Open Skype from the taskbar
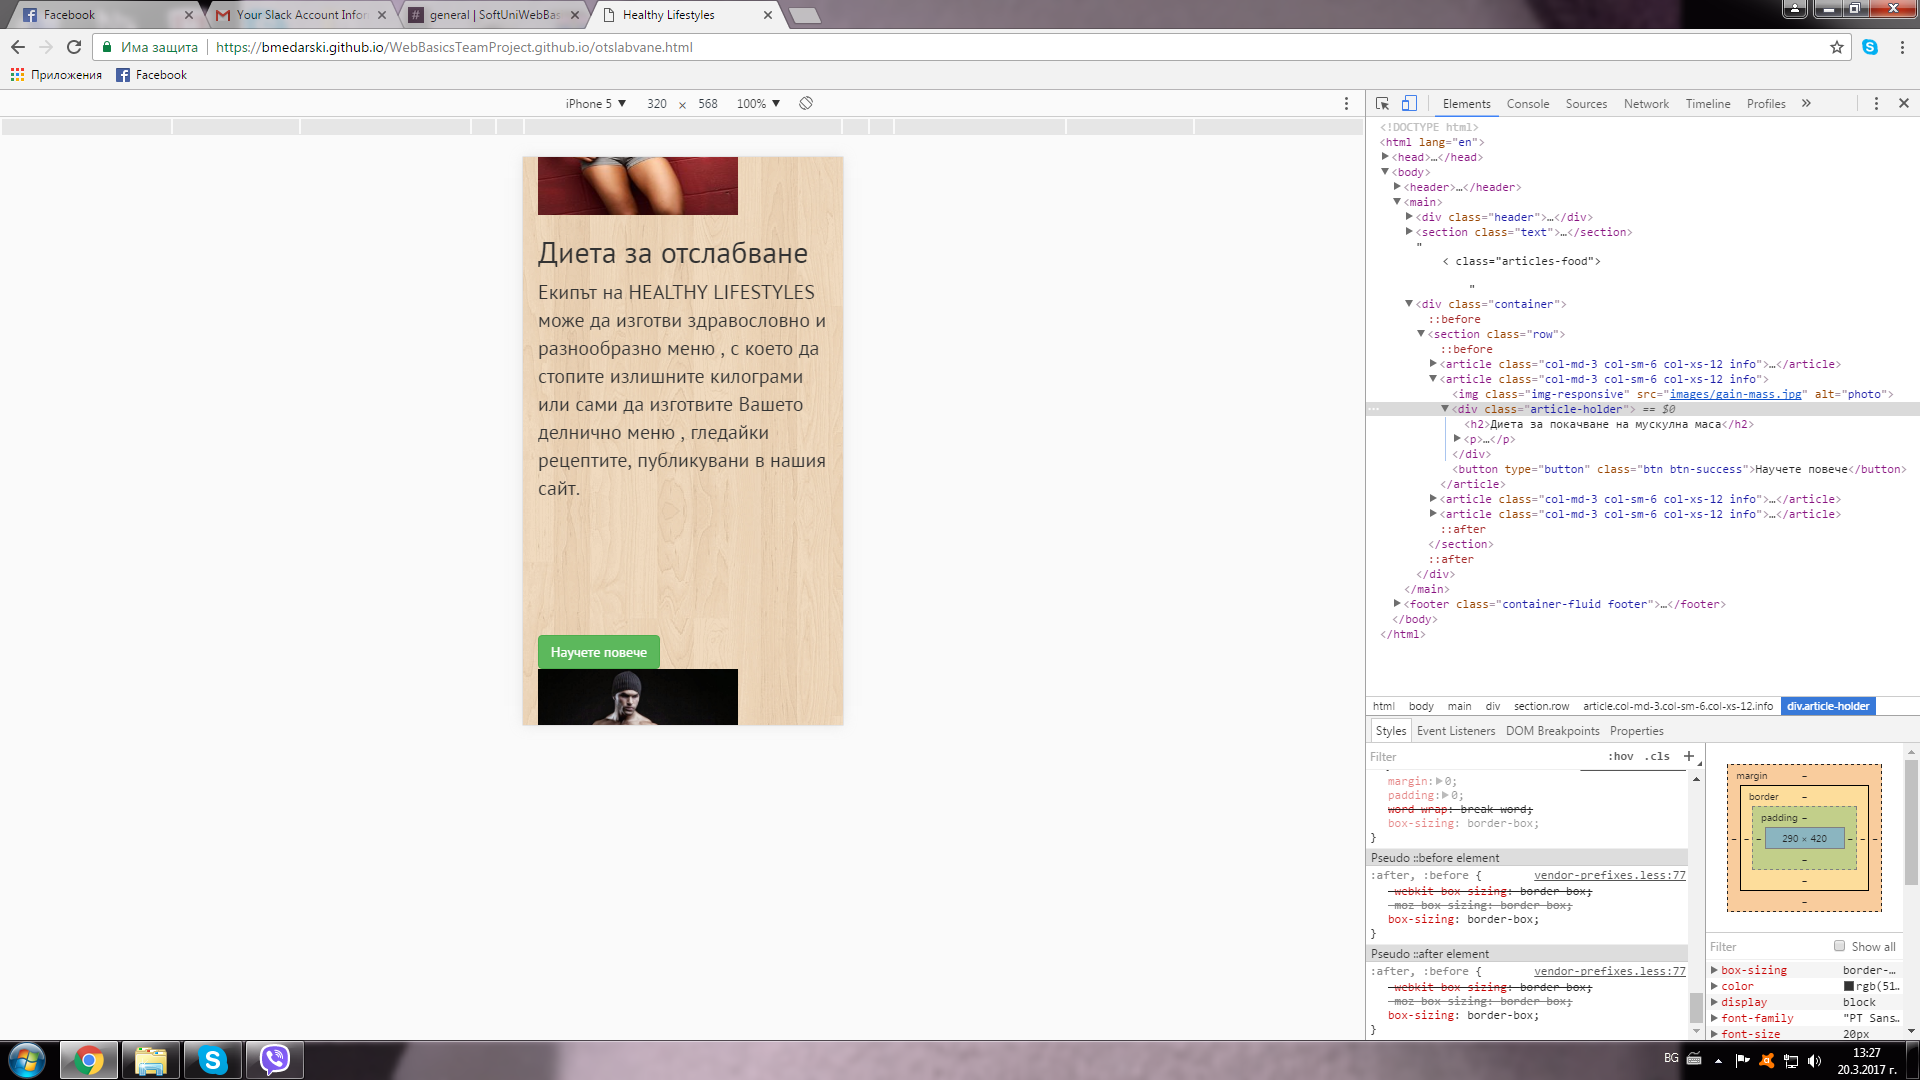 [x=213, y=1060]
